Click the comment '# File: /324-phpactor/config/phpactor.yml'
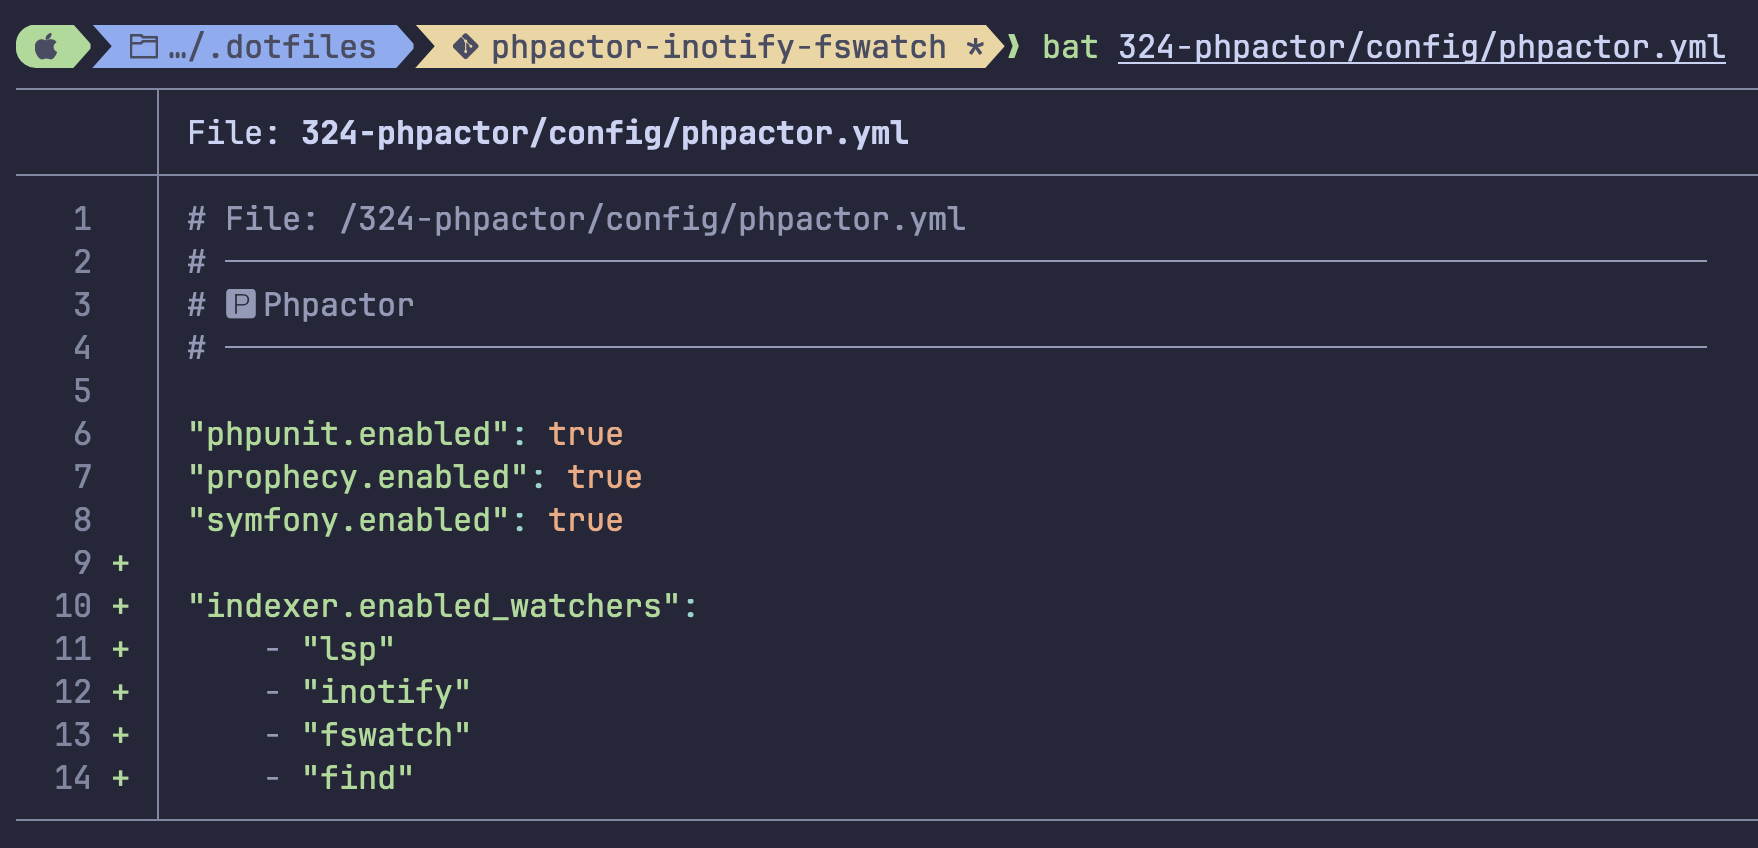The height and width of the screenshot is (848, 1758). pyautogui.click(x=577, y=219)
